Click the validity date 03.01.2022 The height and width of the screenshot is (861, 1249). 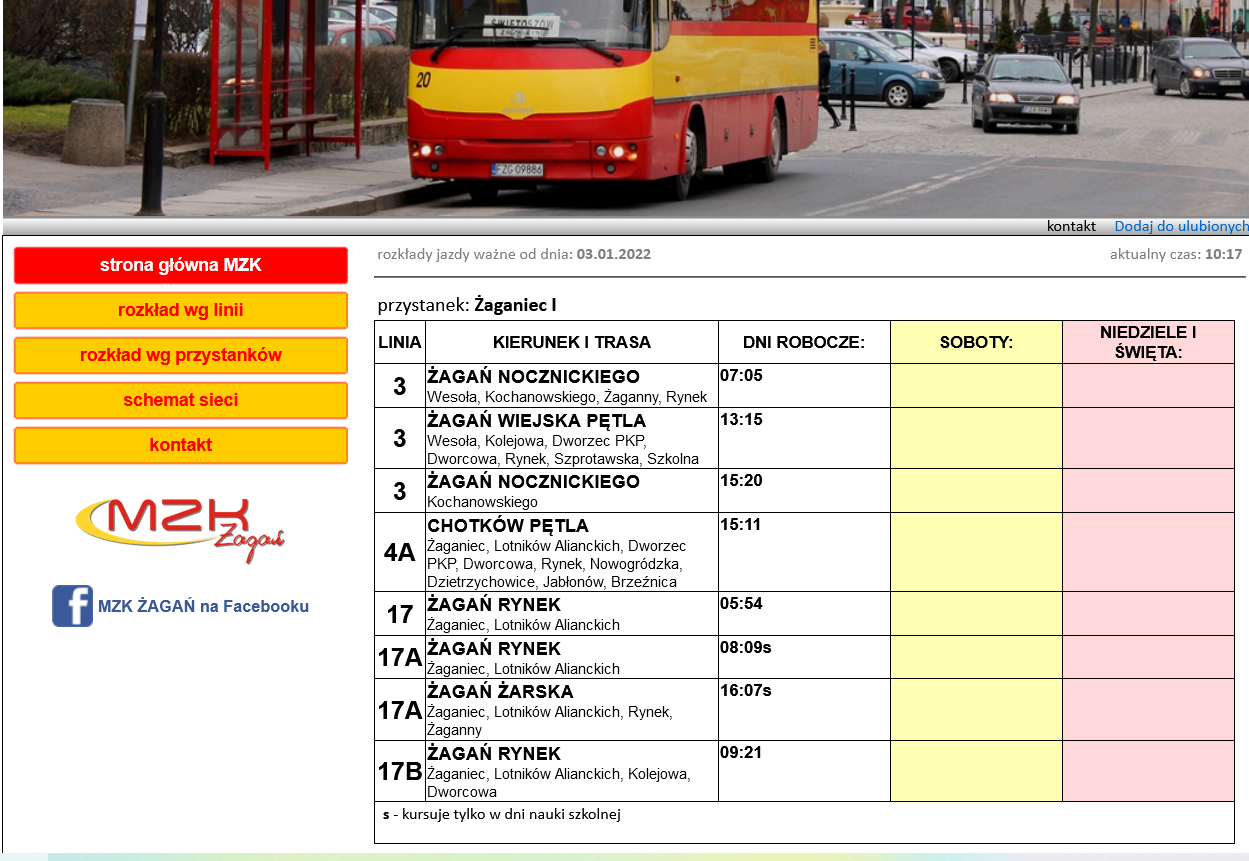point(614,254)
